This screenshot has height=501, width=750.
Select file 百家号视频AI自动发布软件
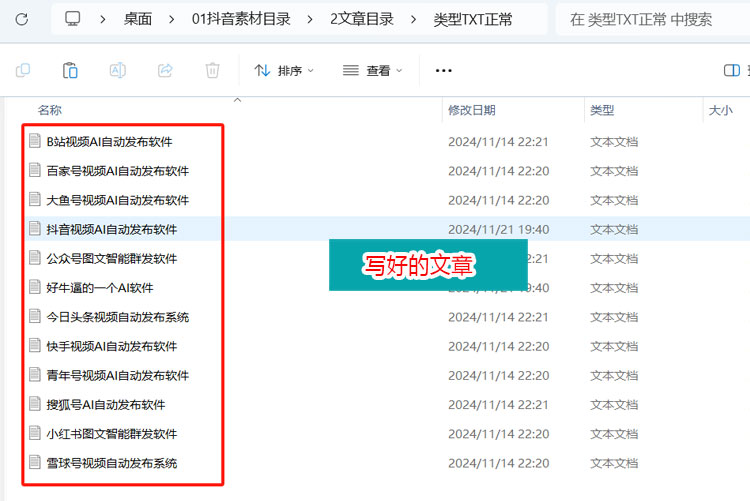coord(118,171)
